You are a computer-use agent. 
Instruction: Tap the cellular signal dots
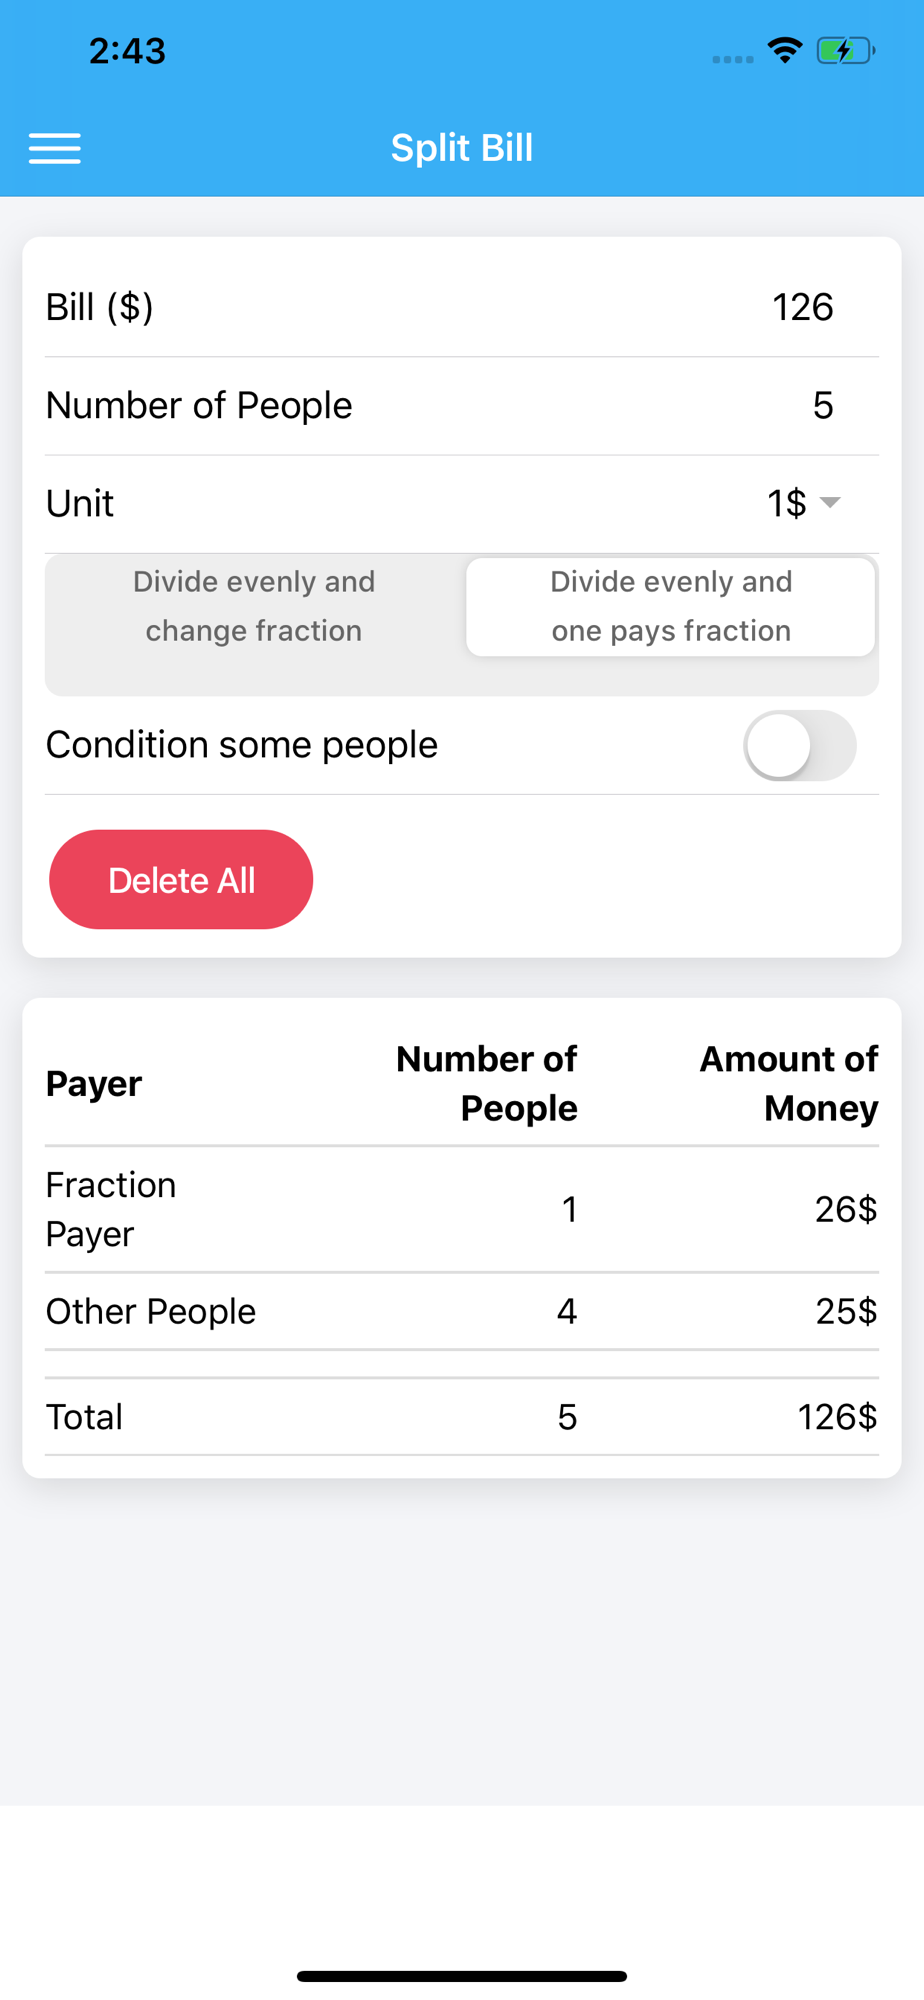tap(732, 59)
